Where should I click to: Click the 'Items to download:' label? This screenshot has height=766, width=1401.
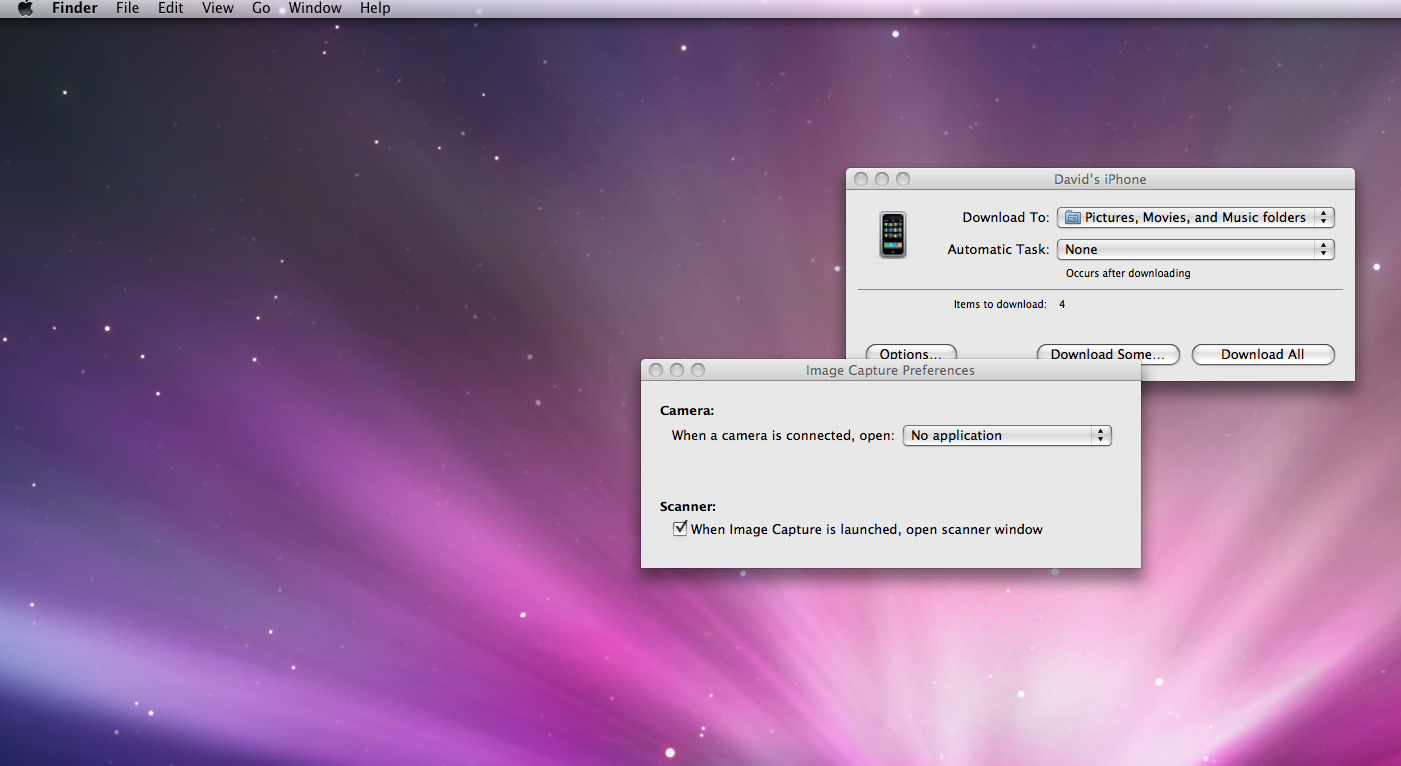click(x=1000, y=304)
